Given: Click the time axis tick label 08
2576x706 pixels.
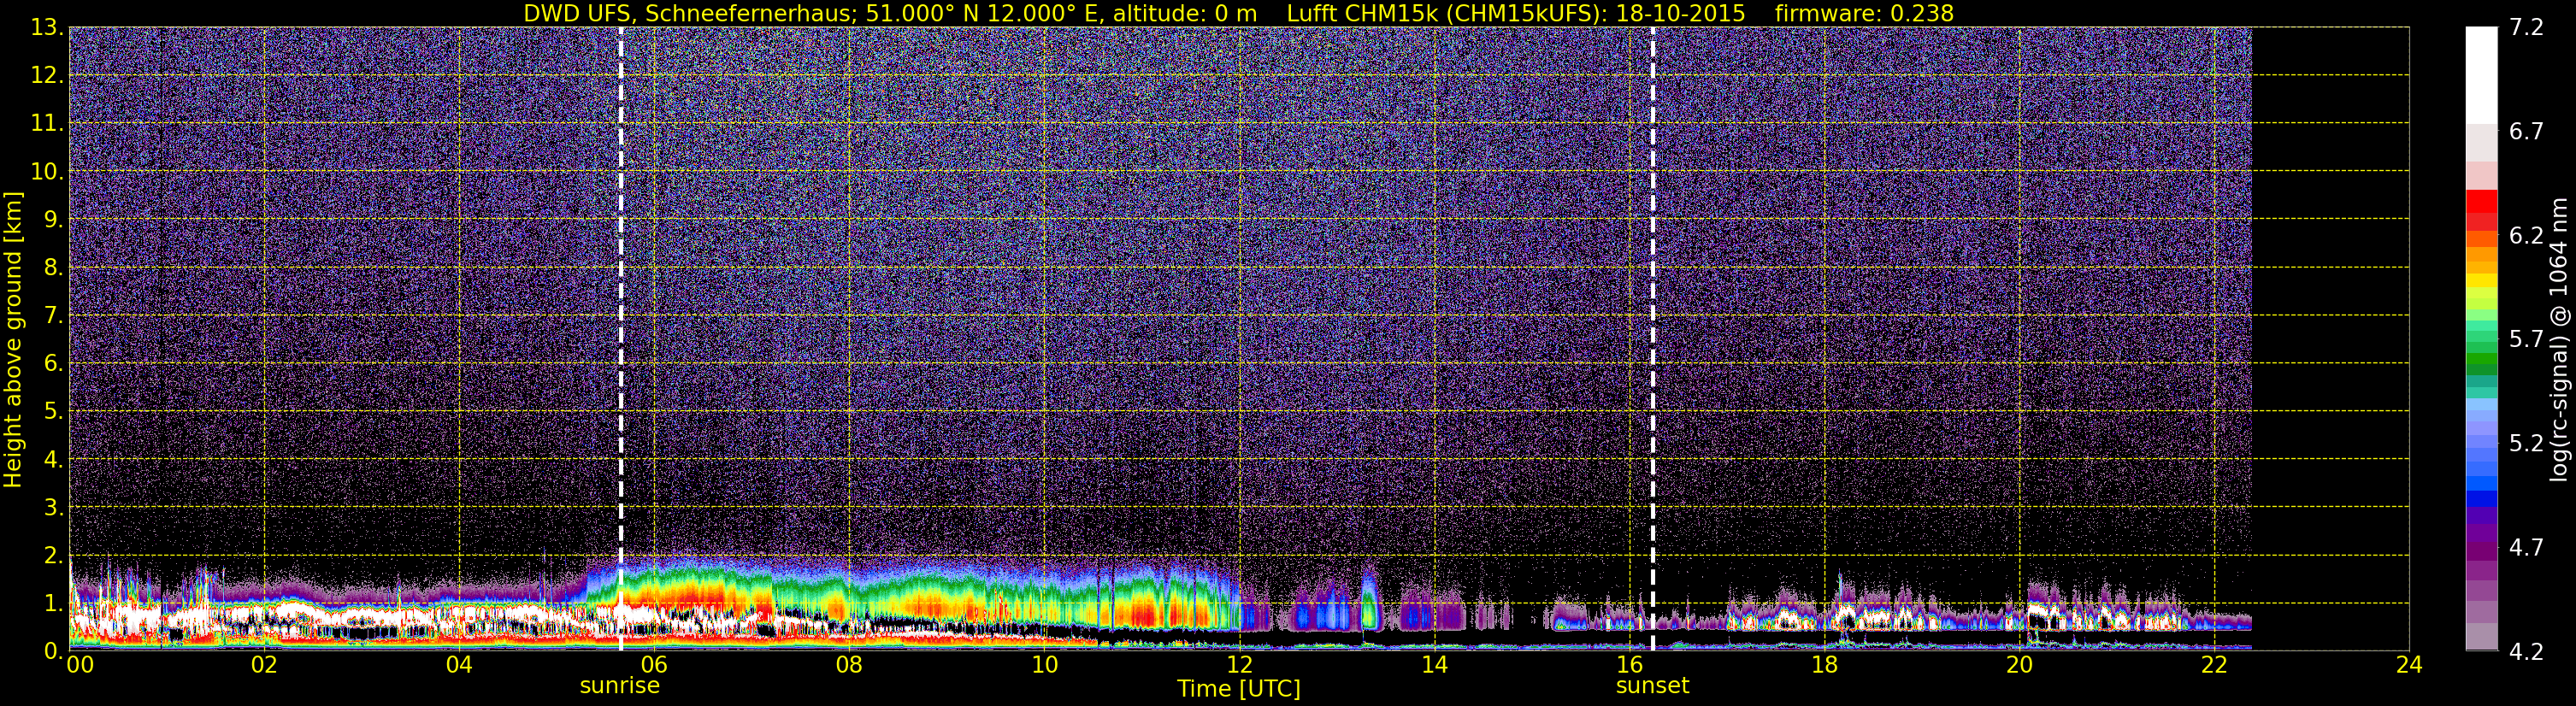Looking at the screenshot, I should 849,665.
